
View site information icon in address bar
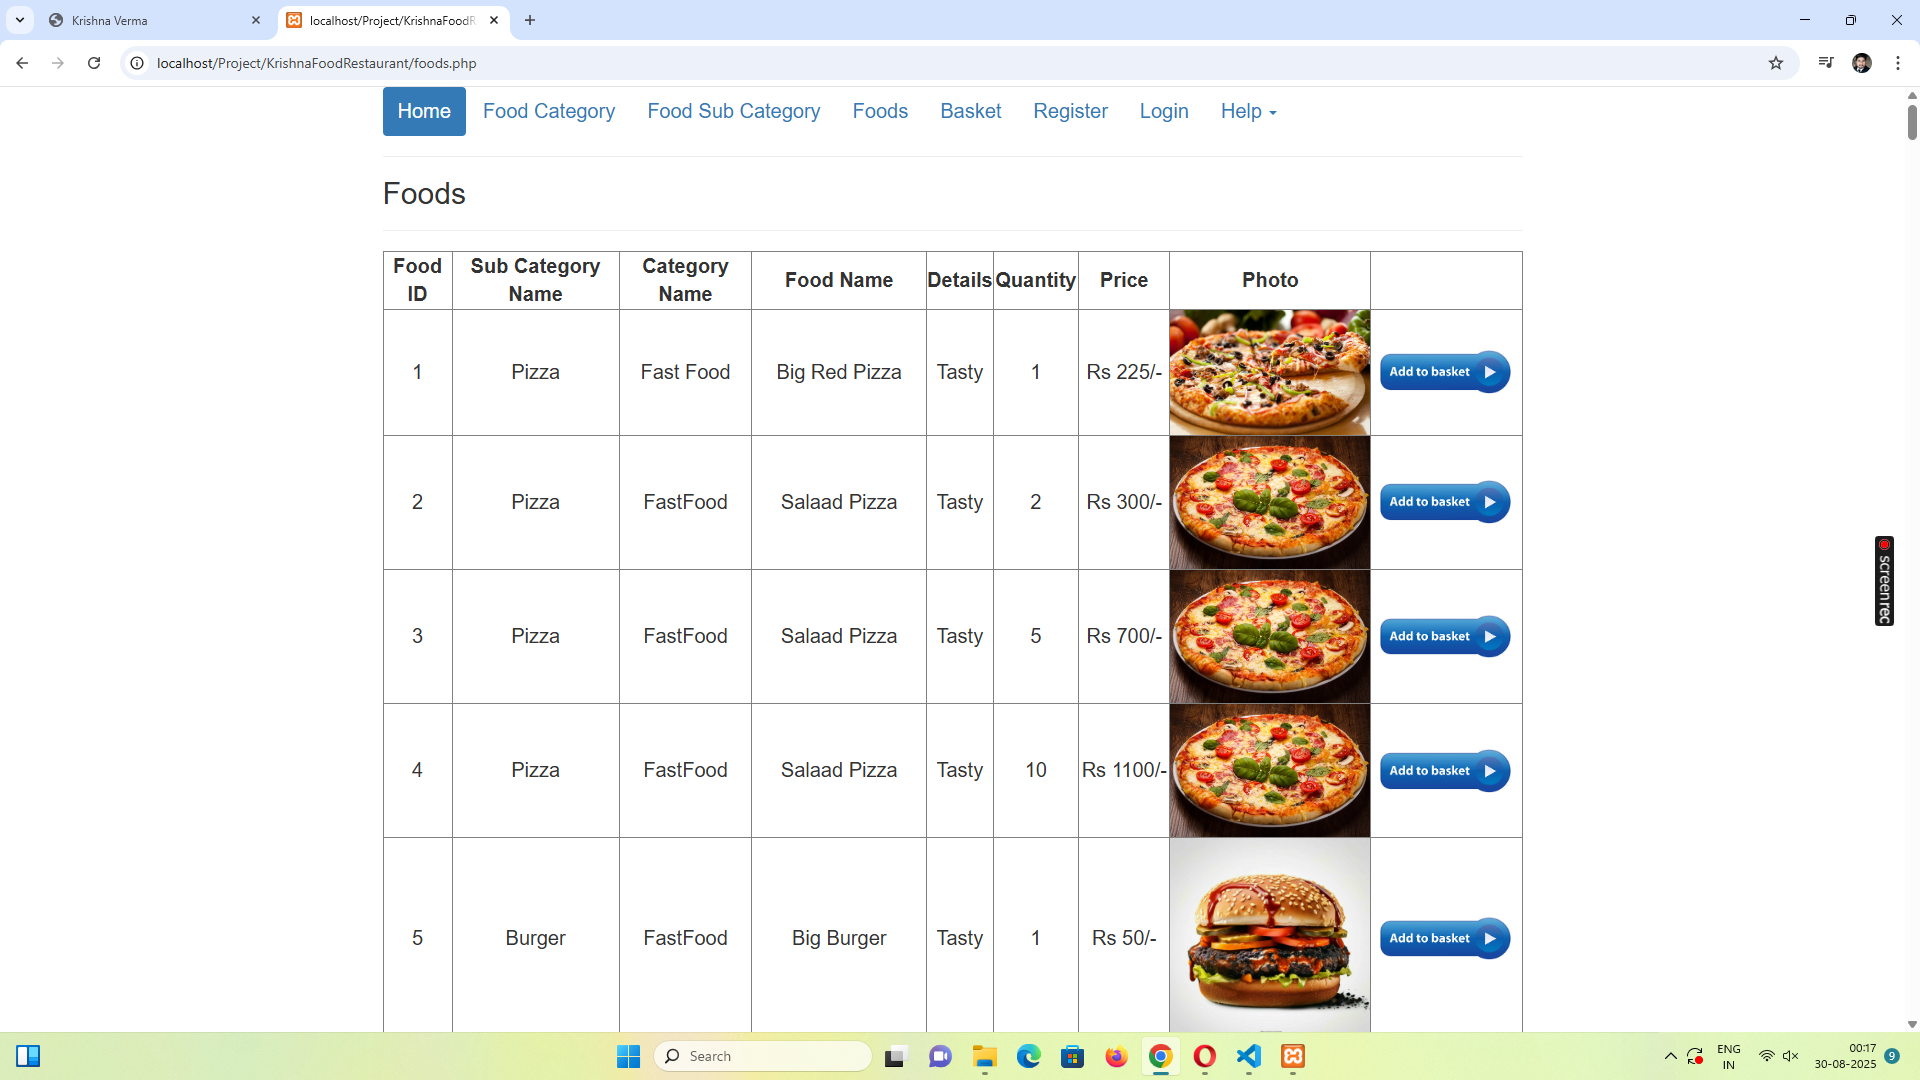(x=137, y=63)
